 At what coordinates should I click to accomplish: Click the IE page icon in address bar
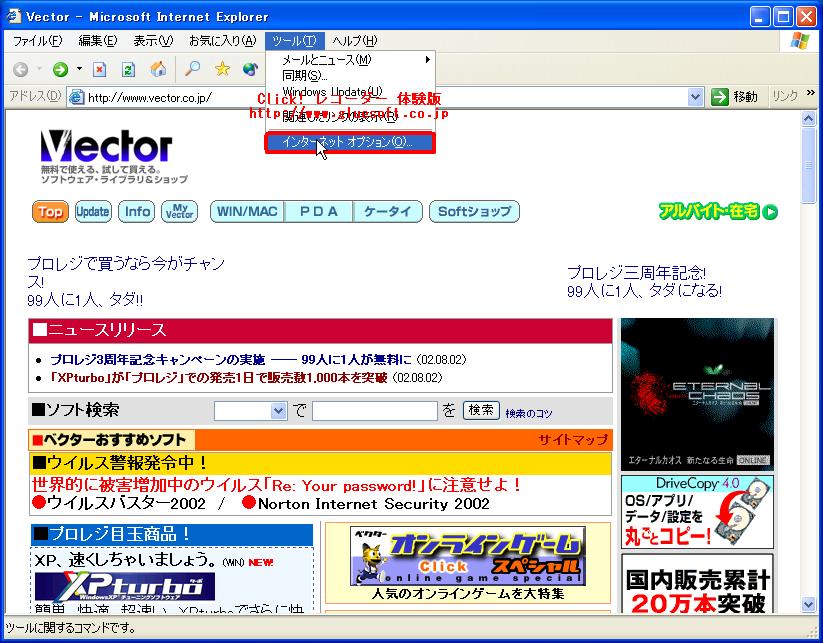(x=77, y=97)
